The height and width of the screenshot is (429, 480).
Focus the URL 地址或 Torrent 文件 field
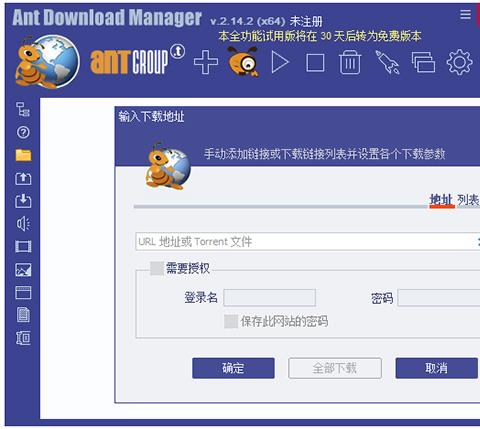(x=307, y=242)
